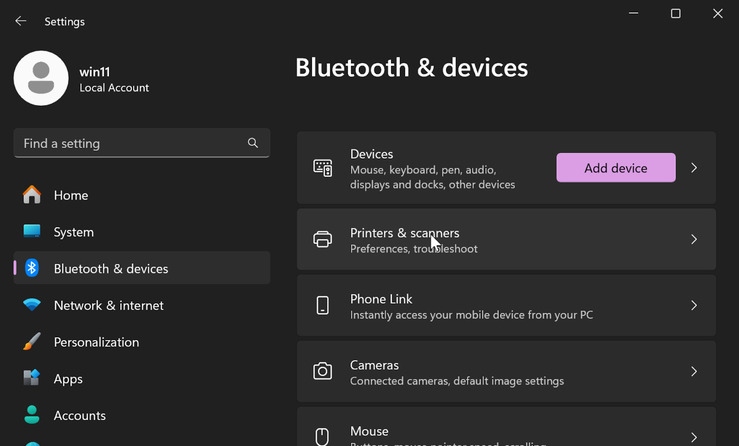Open System settings category
Screen dimensions: 739x446
141,232
